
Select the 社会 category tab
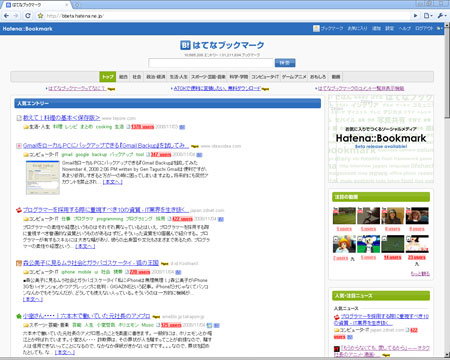click(137, 77)
